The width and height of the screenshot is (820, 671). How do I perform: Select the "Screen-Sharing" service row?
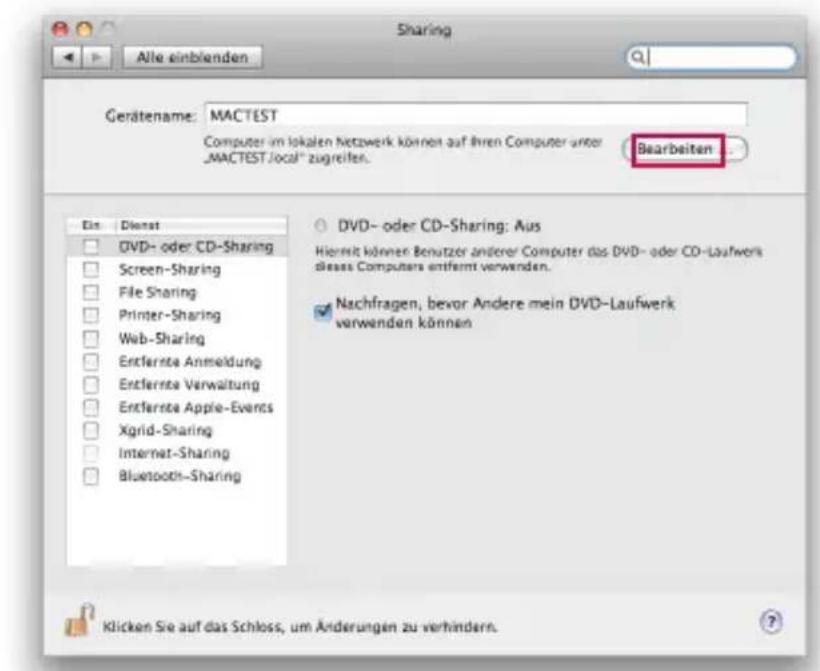(177, 269)
